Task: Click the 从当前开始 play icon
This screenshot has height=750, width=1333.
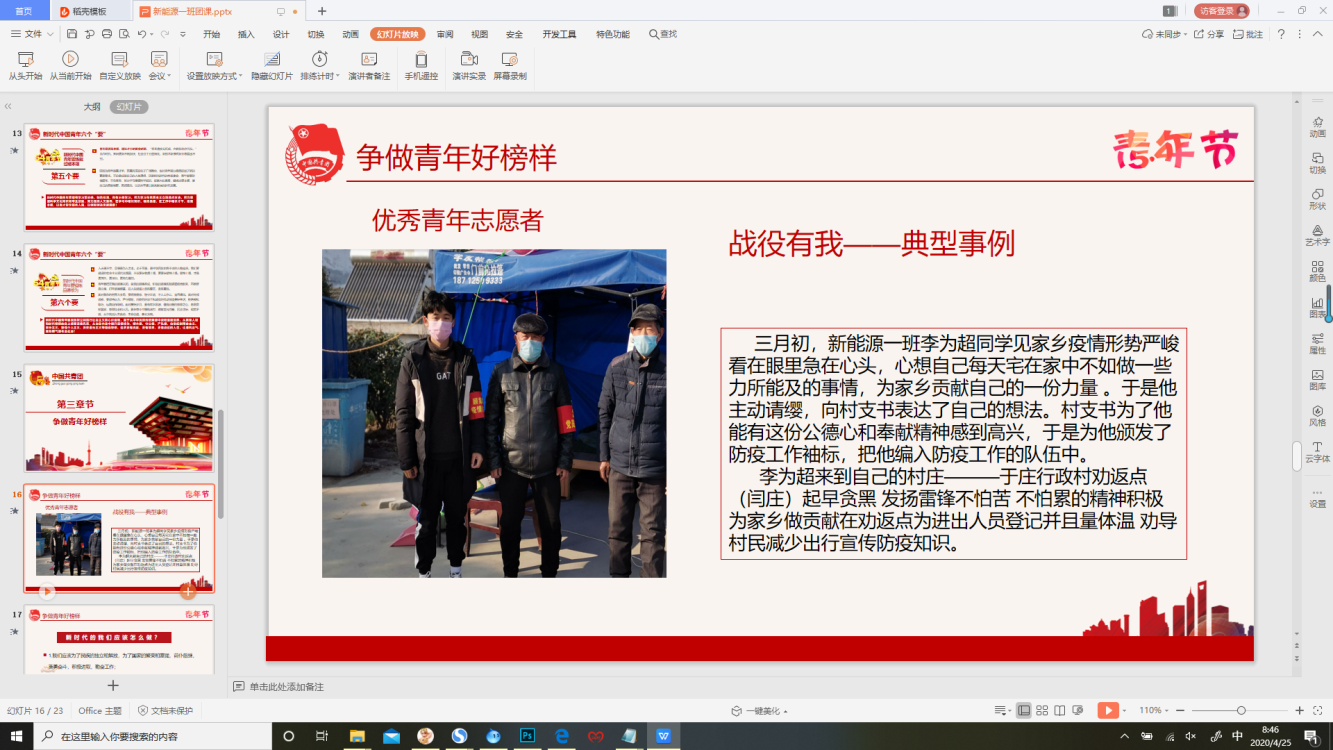Action: 70,59
